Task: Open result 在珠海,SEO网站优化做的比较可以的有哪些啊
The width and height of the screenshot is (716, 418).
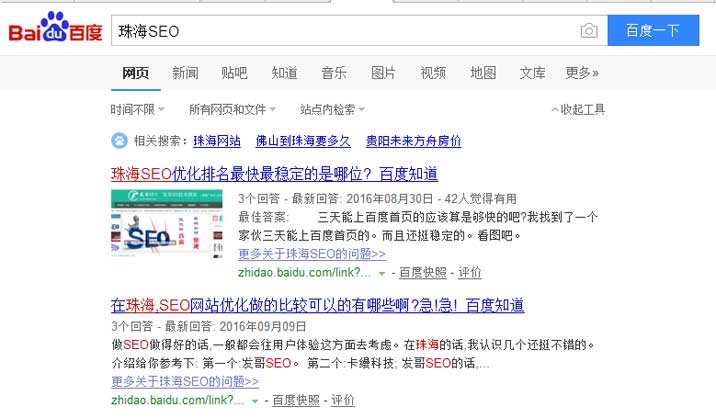Action: (x=317, y=305)
